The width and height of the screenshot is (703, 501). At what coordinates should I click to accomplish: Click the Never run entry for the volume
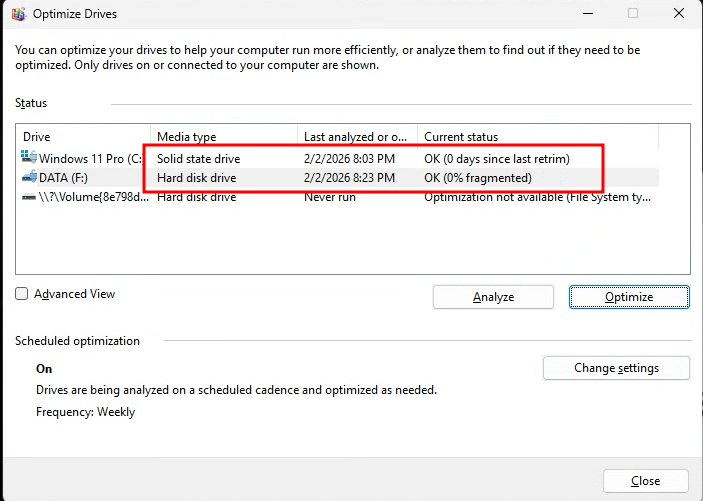pos(329,197)
